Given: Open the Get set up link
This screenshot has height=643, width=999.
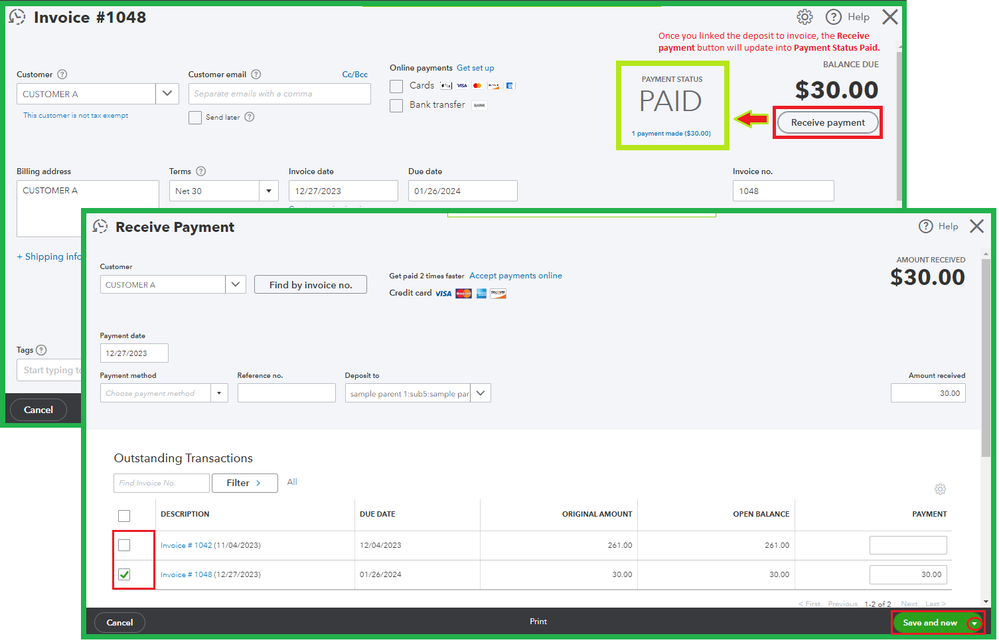Looking at the screenshot, I should tap(475, 68).
